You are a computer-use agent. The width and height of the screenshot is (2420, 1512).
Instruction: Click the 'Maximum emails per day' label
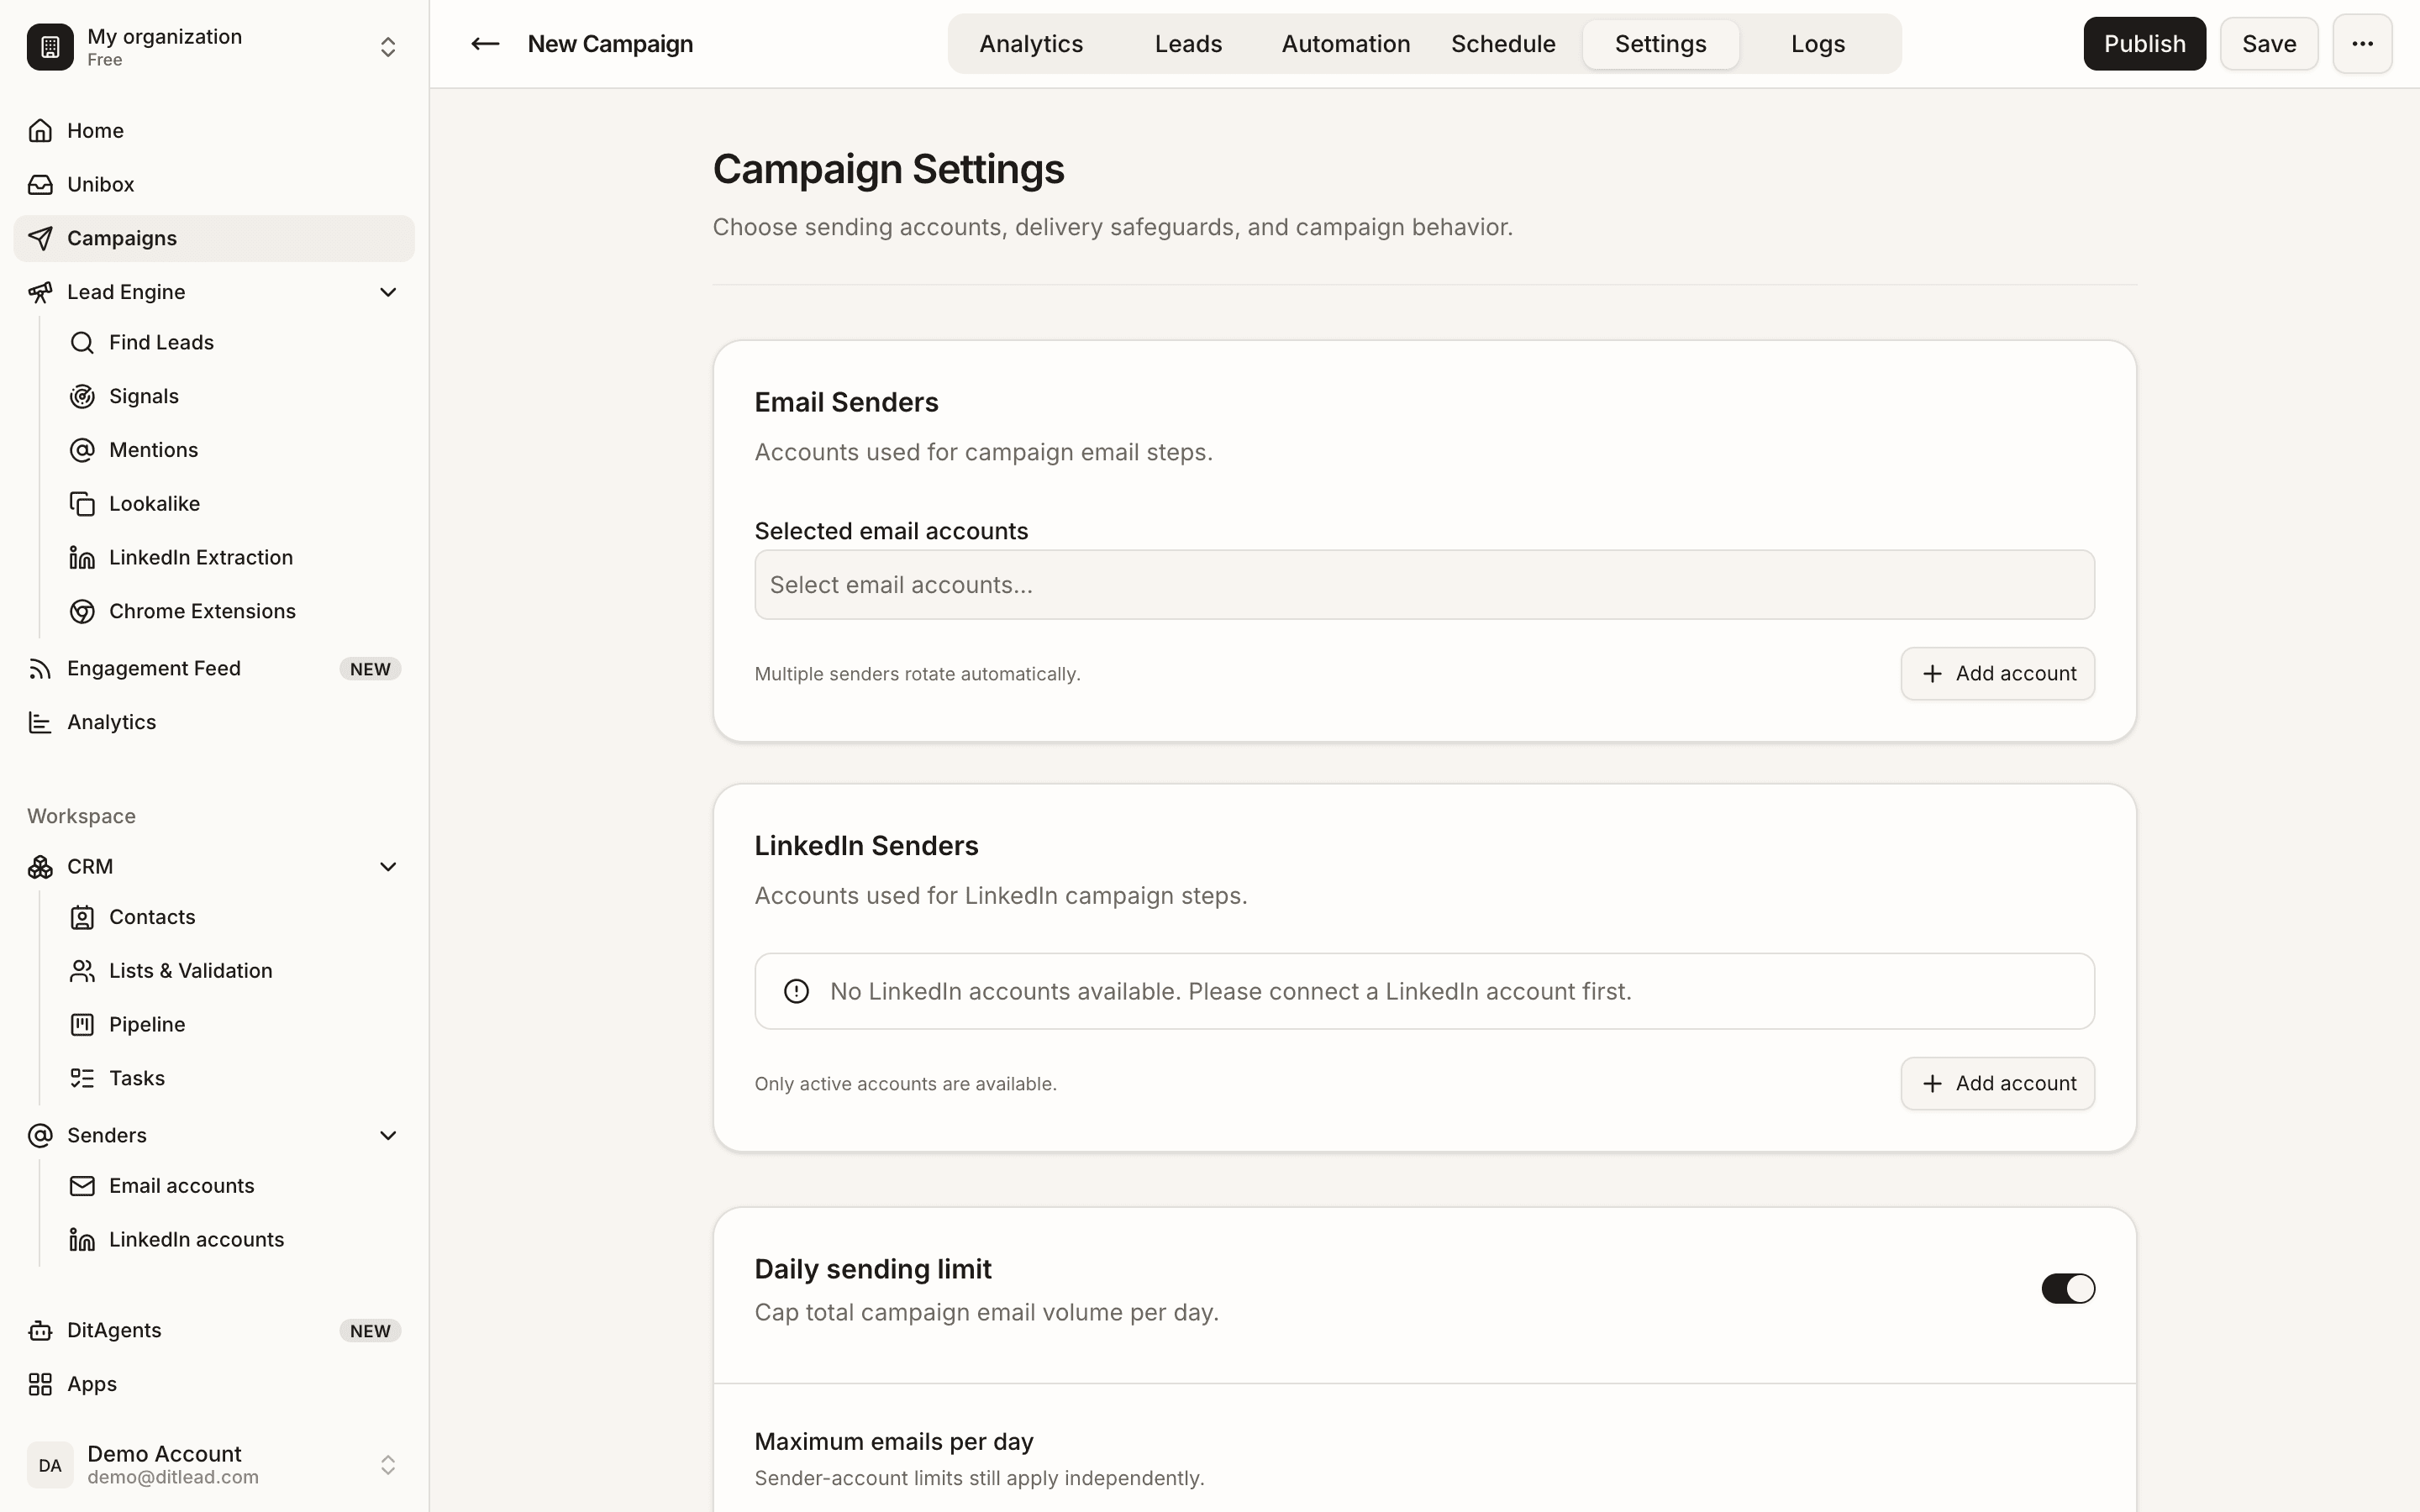click(x=894, y=1442)
